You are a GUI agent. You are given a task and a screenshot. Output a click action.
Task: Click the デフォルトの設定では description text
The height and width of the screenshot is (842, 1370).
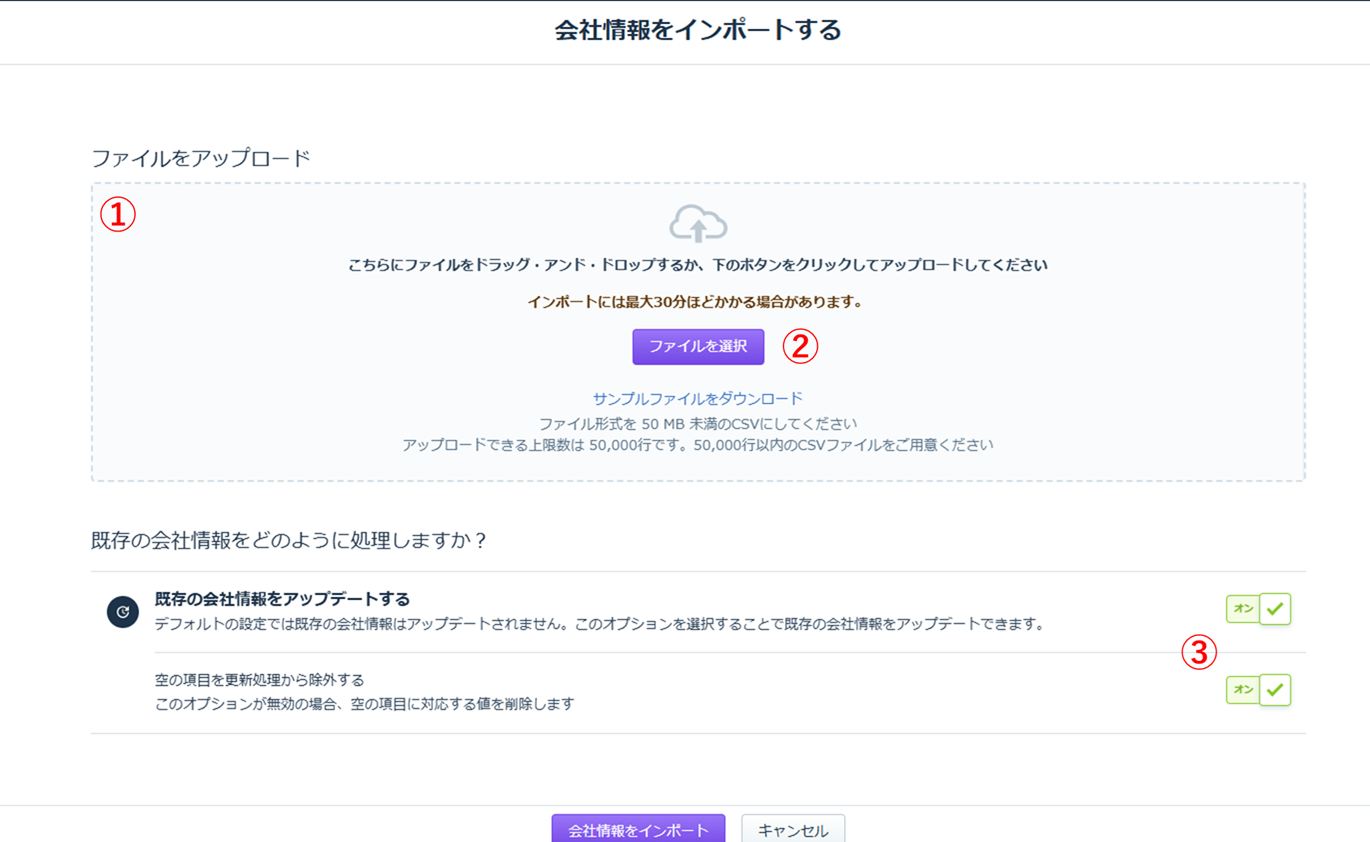600,624
